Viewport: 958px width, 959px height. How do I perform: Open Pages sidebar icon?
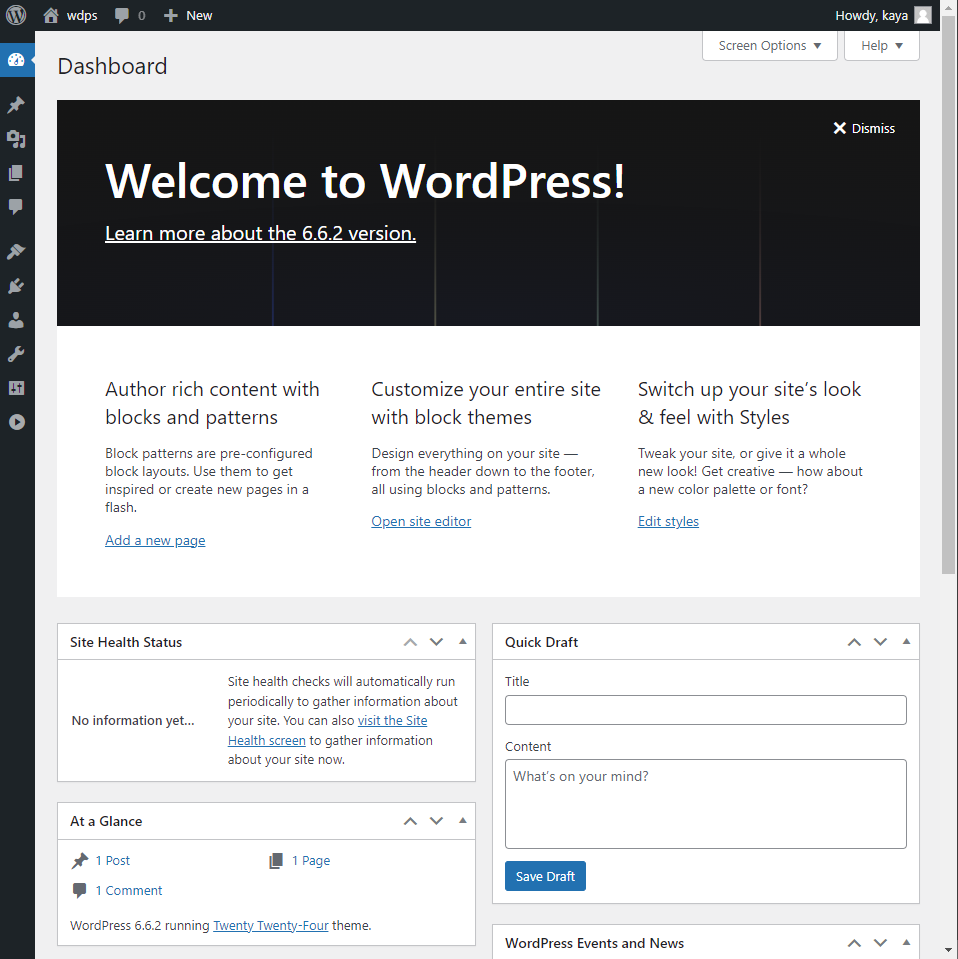coord(17,173)
